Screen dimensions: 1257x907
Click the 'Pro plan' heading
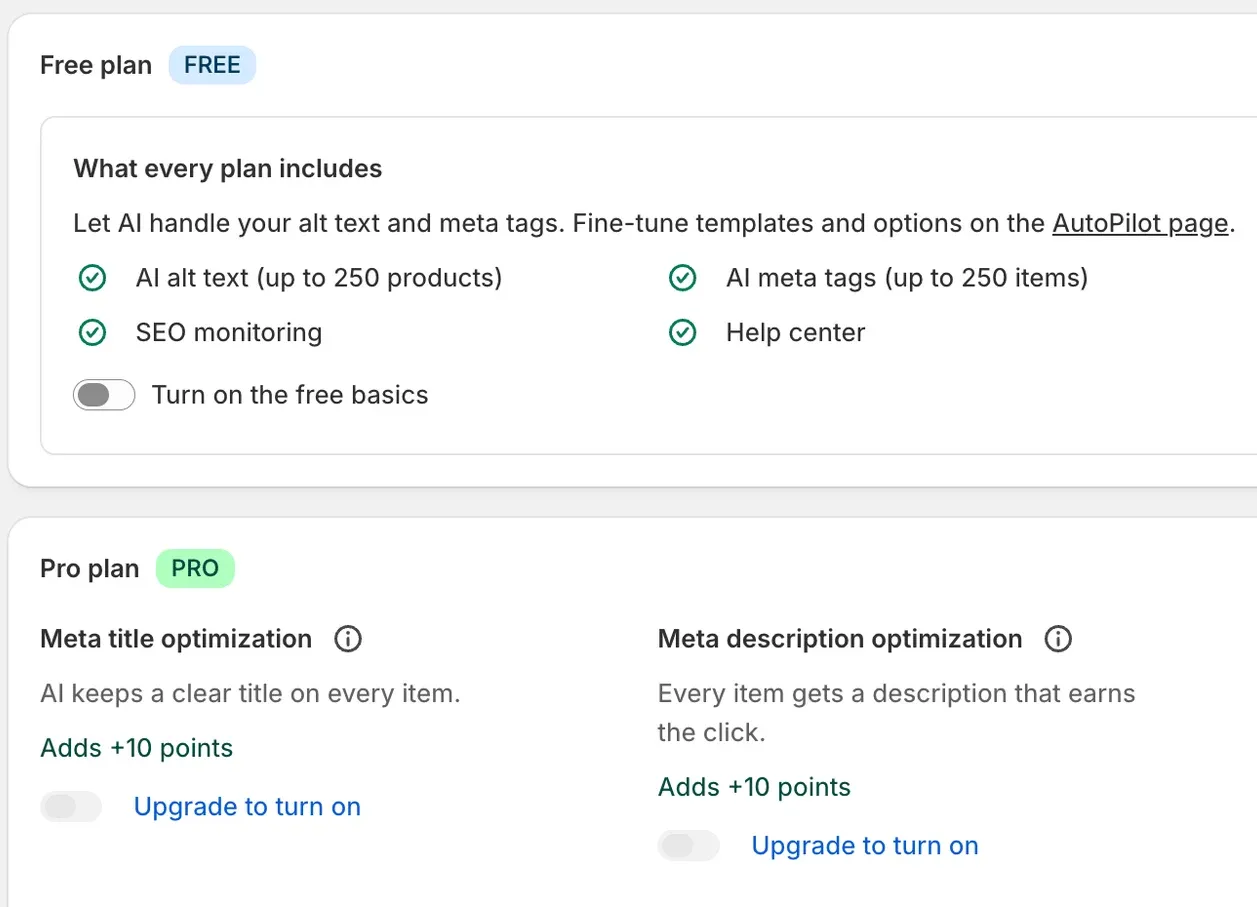[90, 569]
